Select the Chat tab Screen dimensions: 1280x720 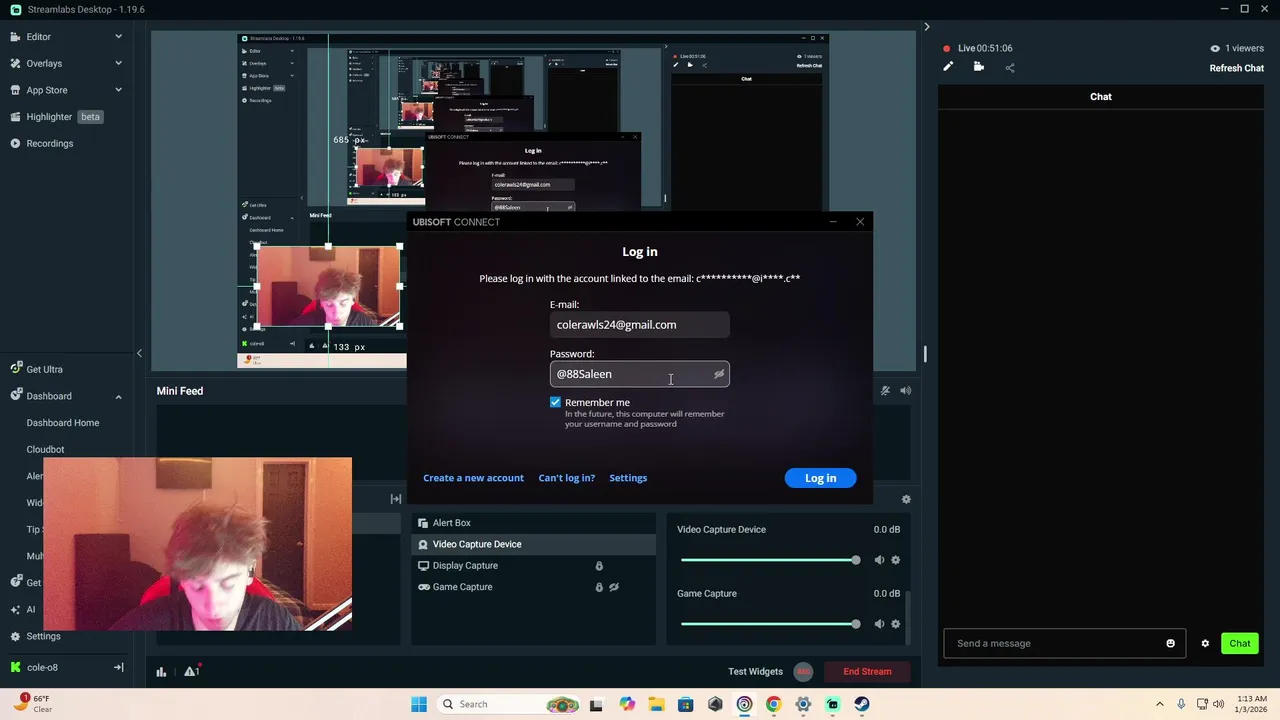click(1101, 97)
